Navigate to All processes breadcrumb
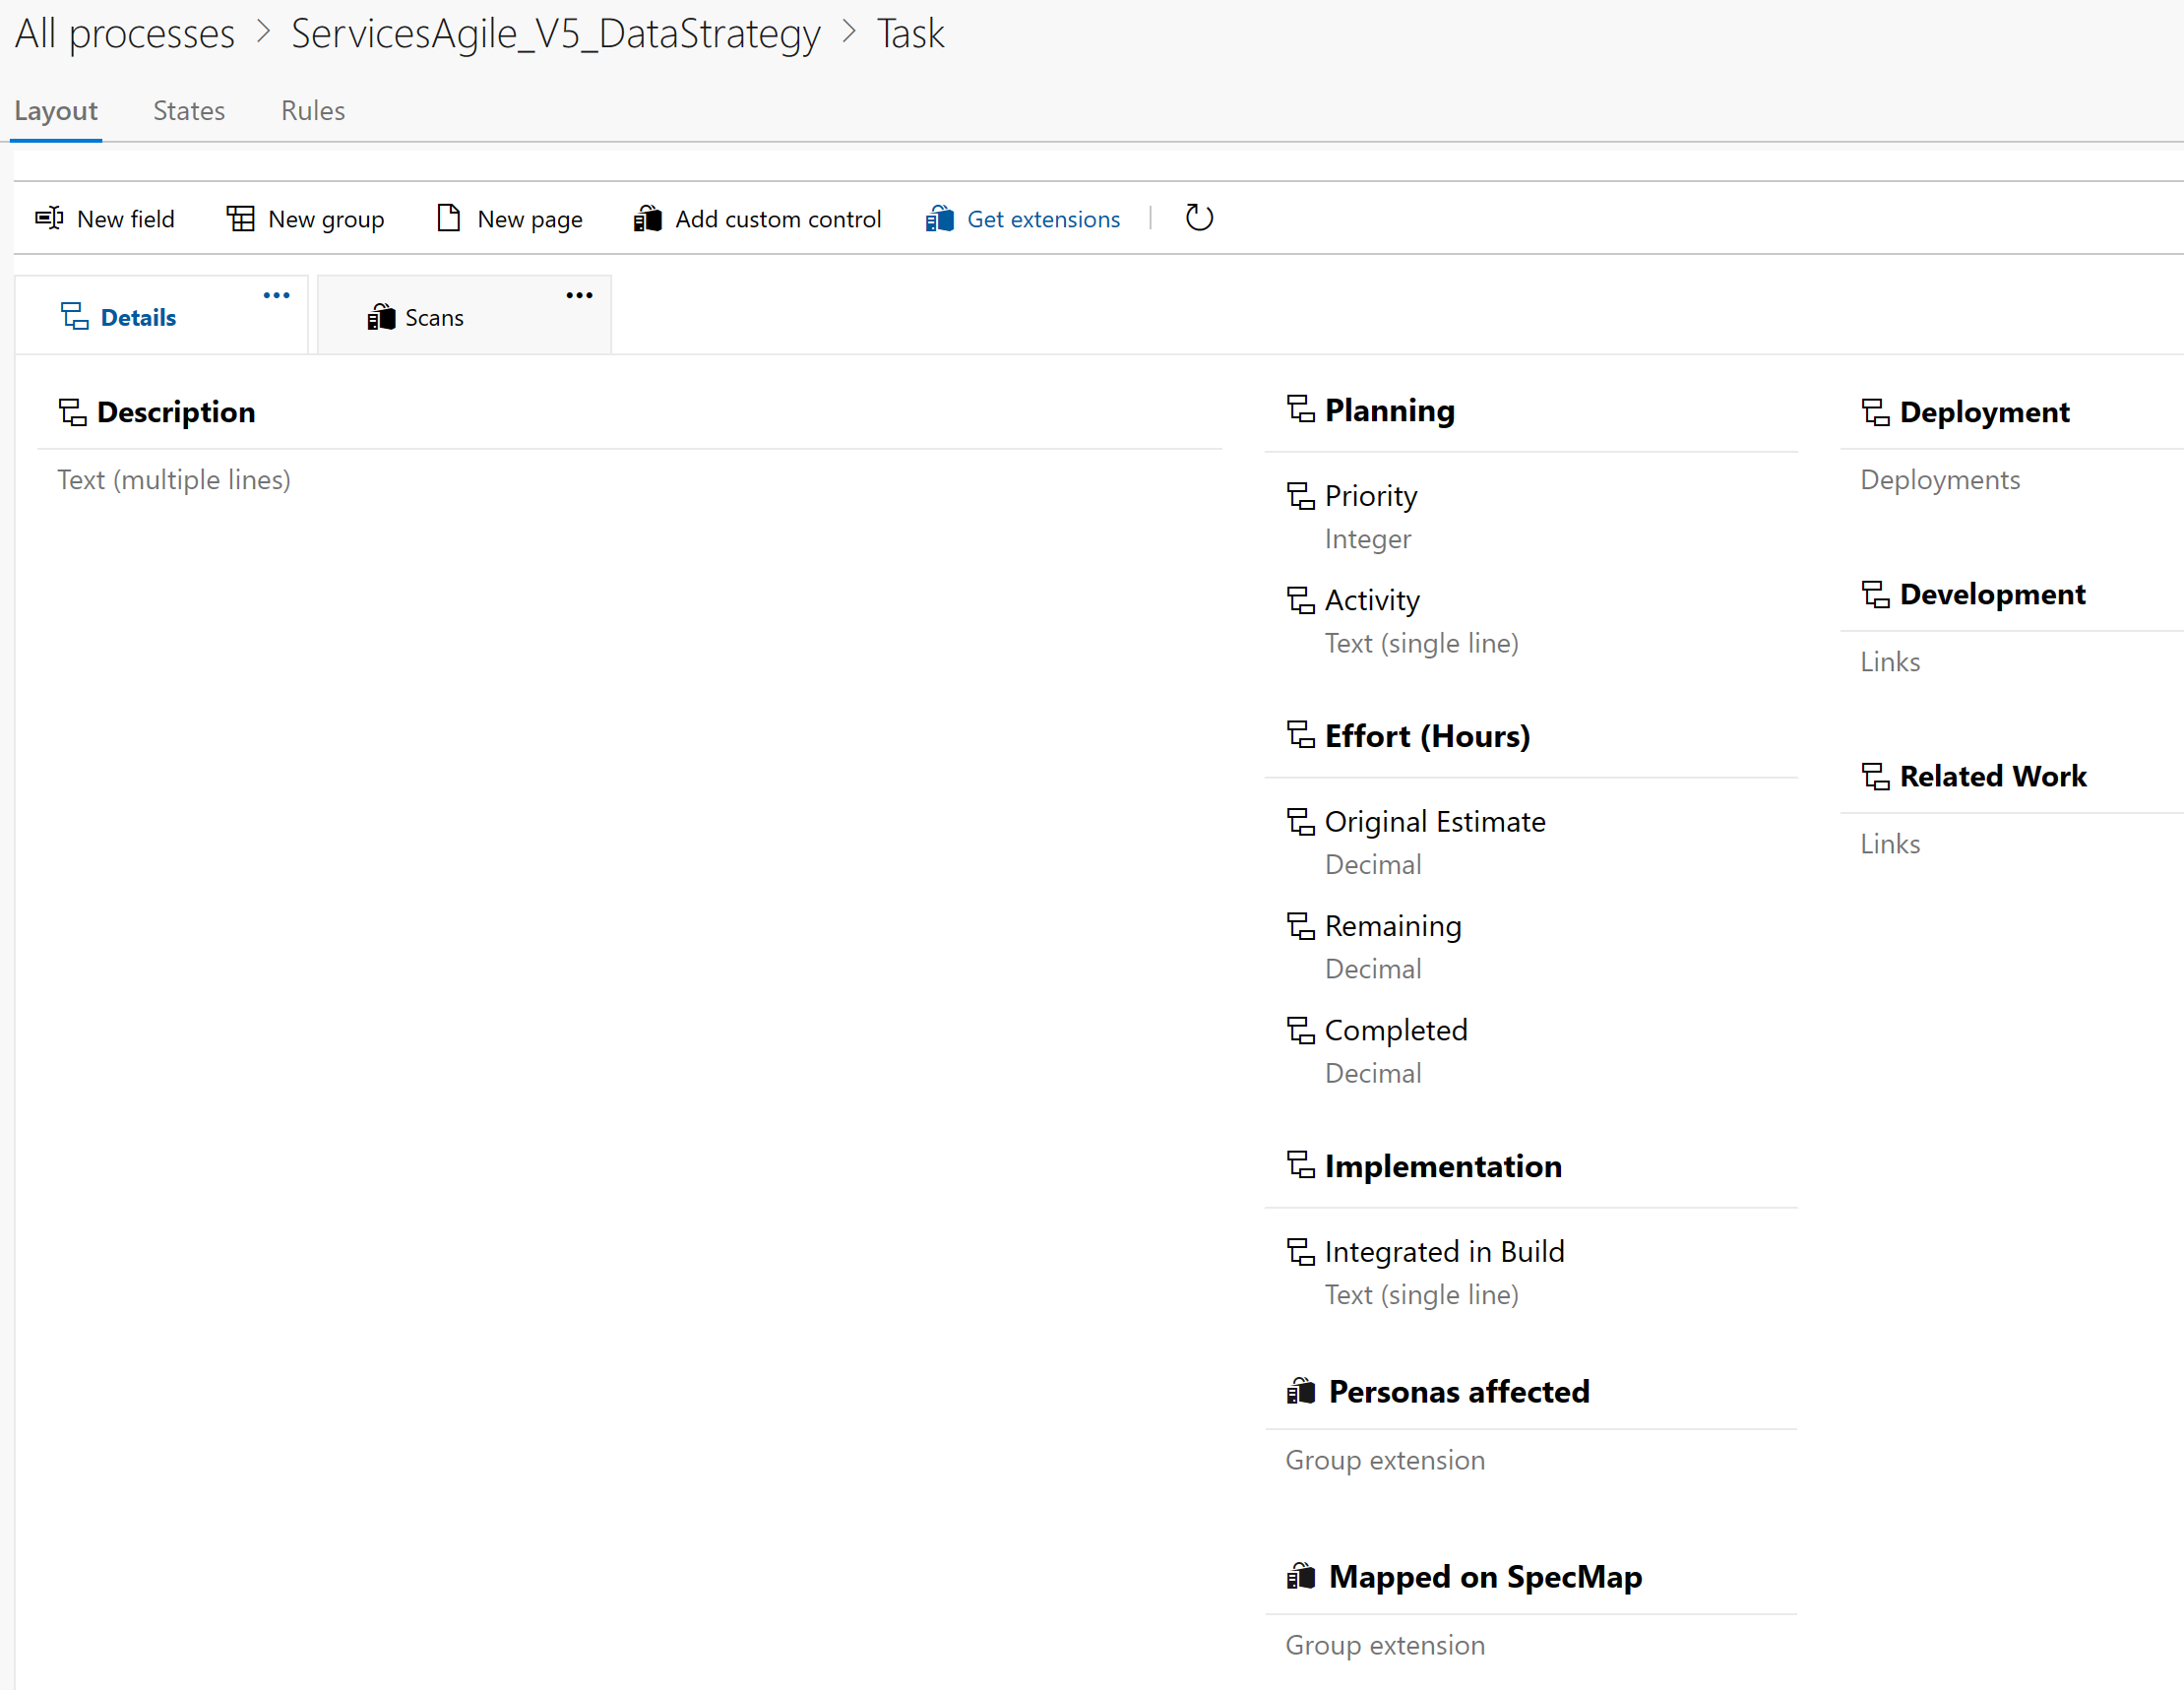Viewport: 2184px width, 1690px height. coord(123,33)
